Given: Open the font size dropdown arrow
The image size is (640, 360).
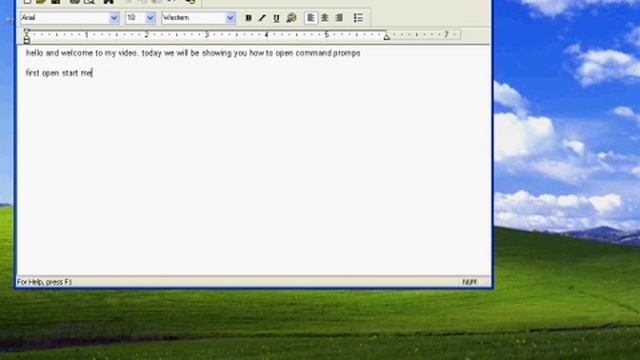Looking at the screenshot, I should click(150, 18).
